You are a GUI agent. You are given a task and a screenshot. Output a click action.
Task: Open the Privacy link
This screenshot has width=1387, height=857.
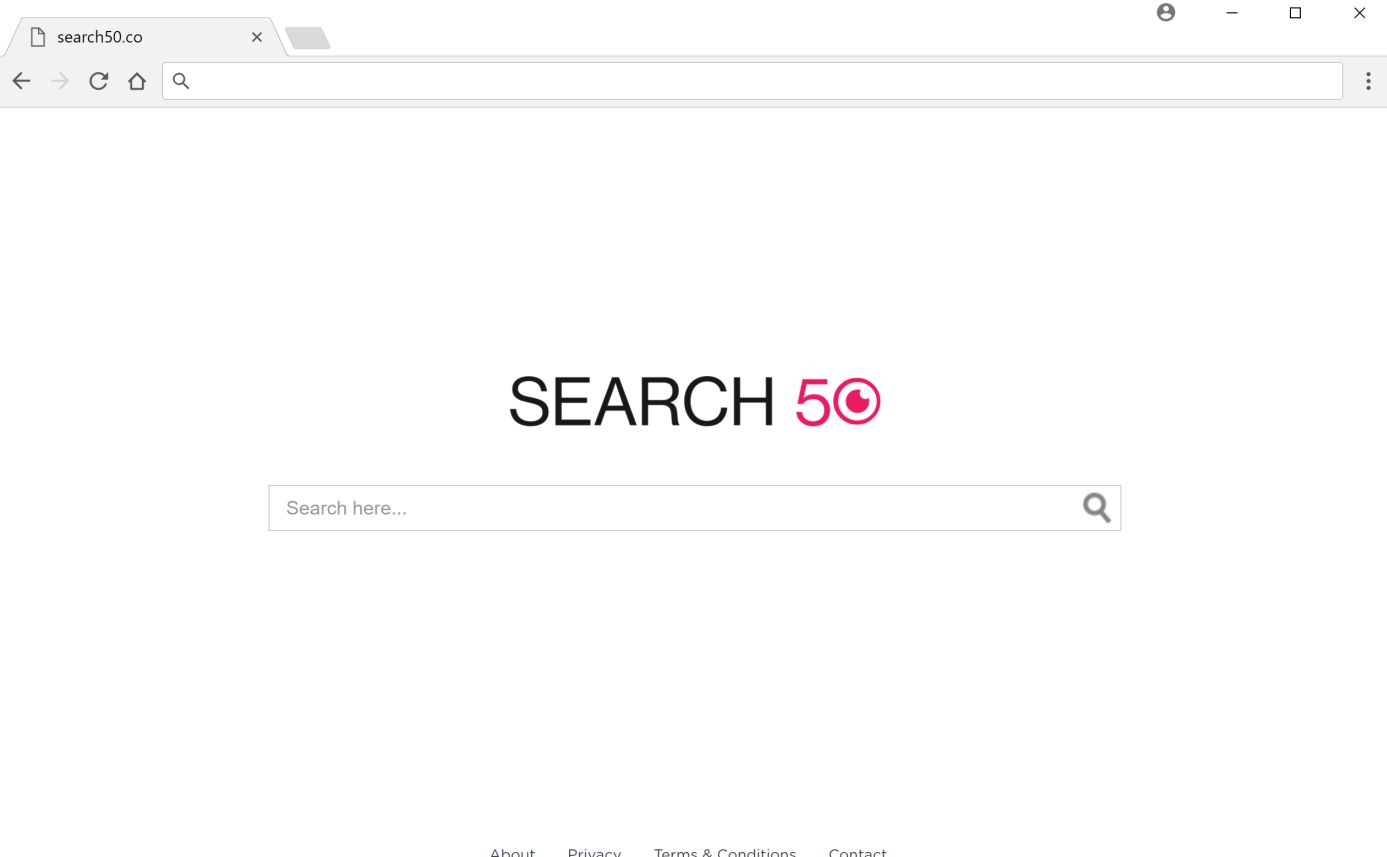click(x=594, y=852)
